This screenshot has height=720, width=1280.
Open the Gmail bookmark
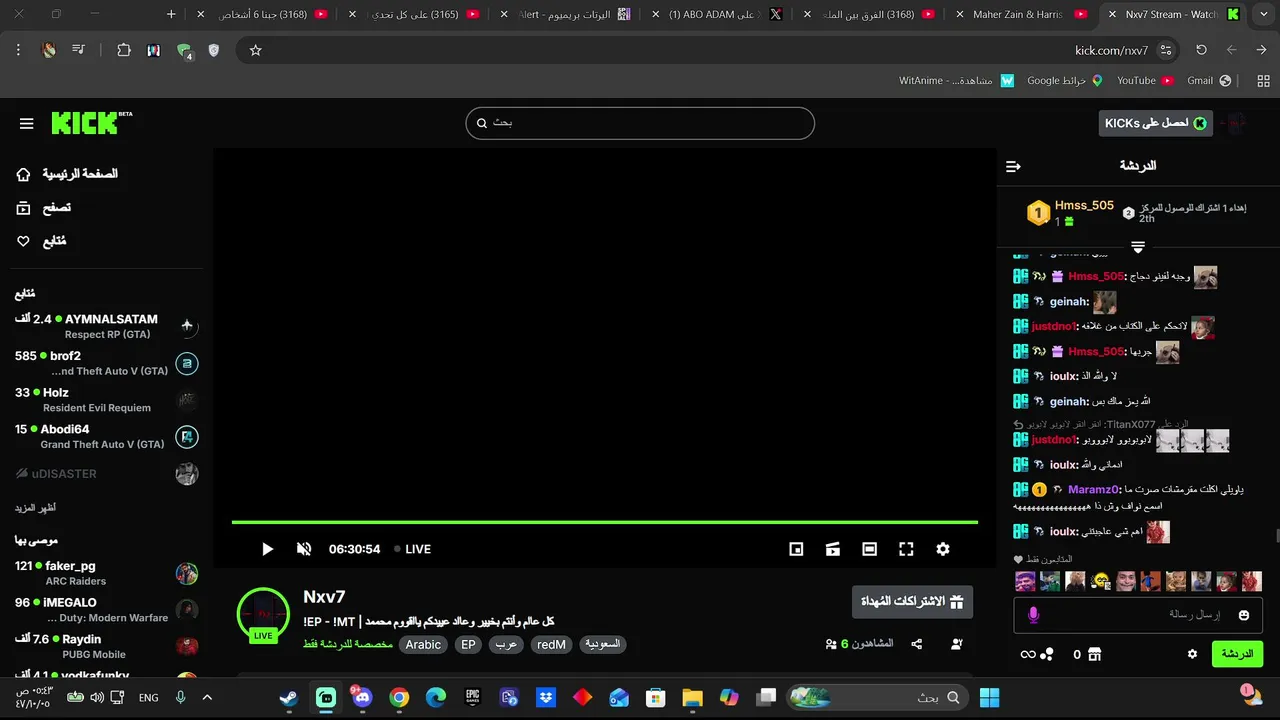(1208, 80)
